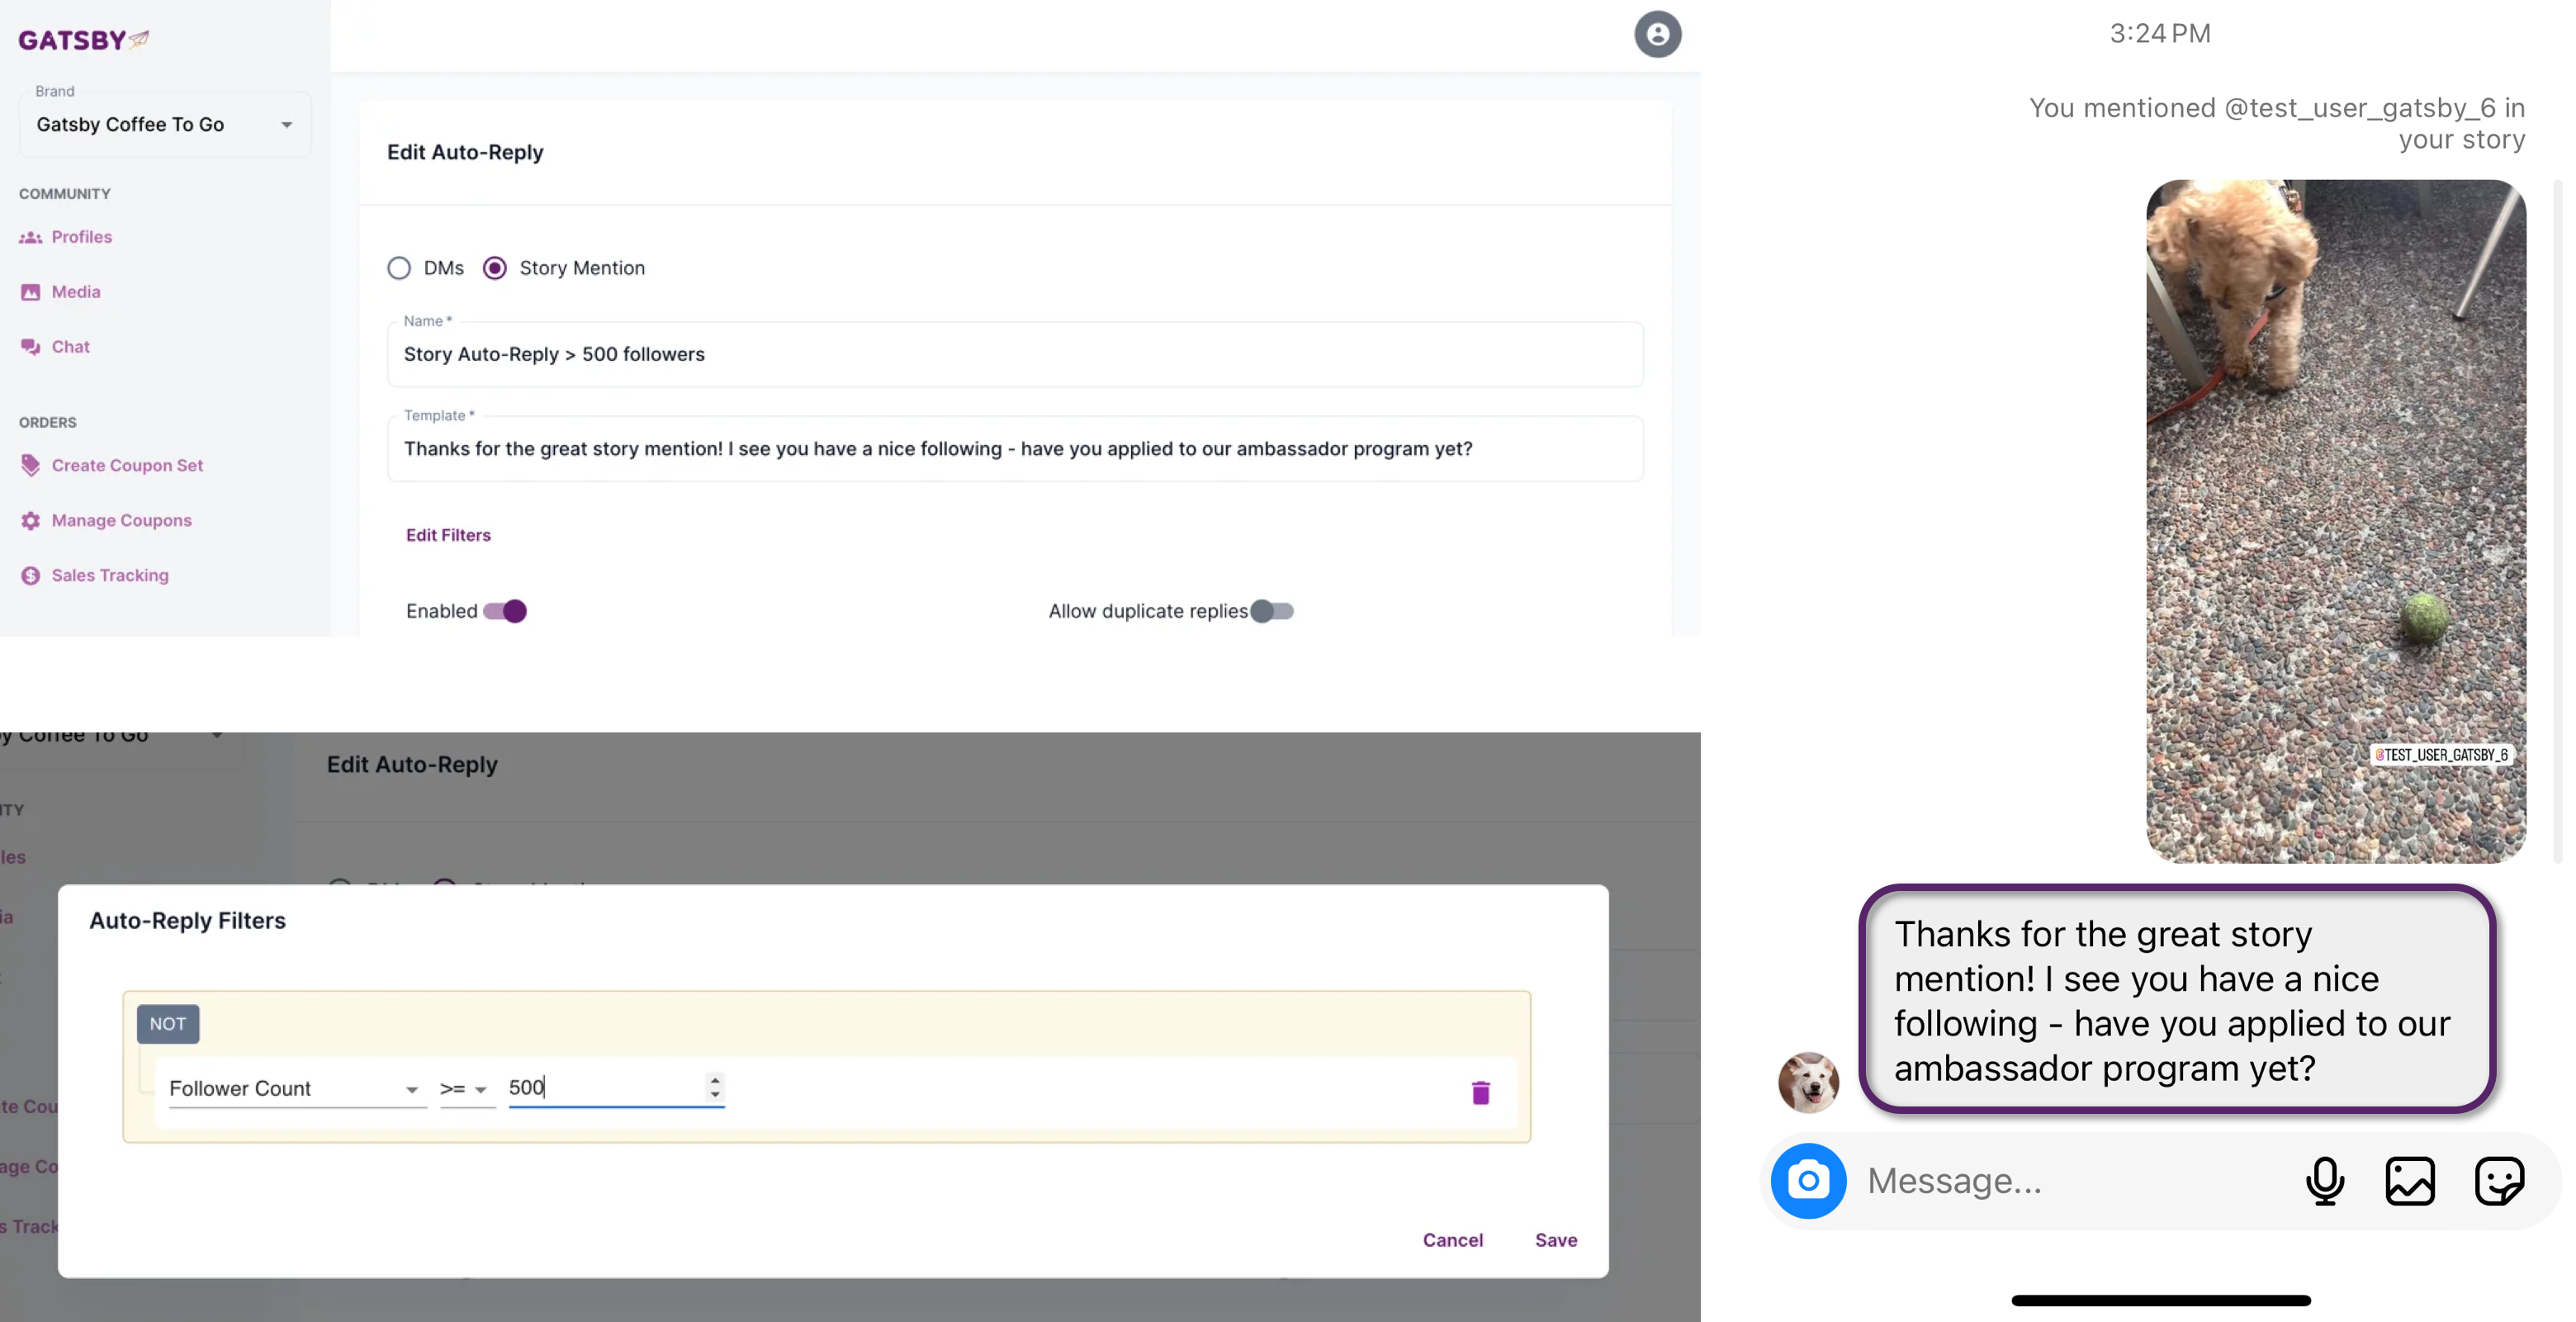Click the Sales Tracking dollar icon
Viewport: 2576px width, 1322px height.
(x=31, y=576)
